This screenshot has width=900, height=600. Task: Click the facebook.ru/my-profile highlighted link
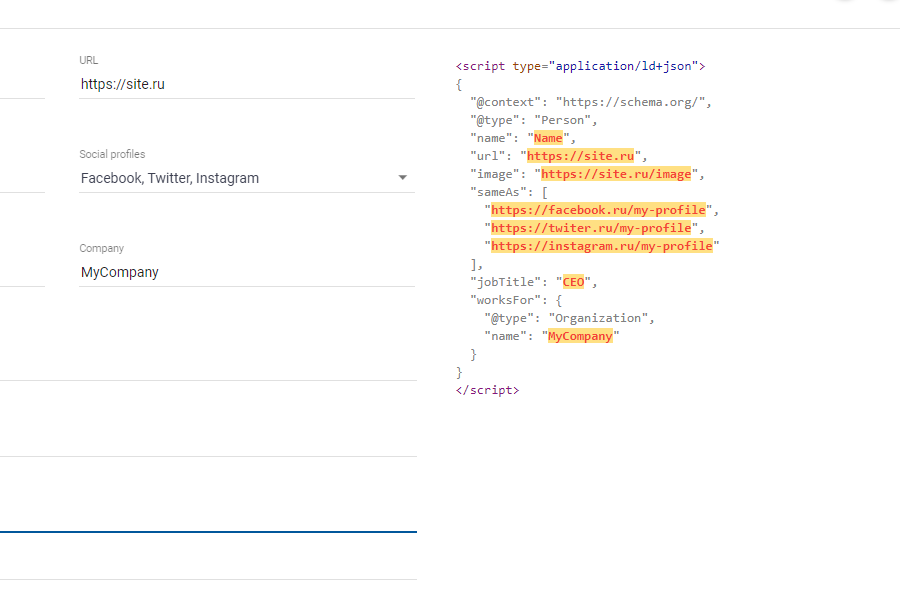coord(599,210)
